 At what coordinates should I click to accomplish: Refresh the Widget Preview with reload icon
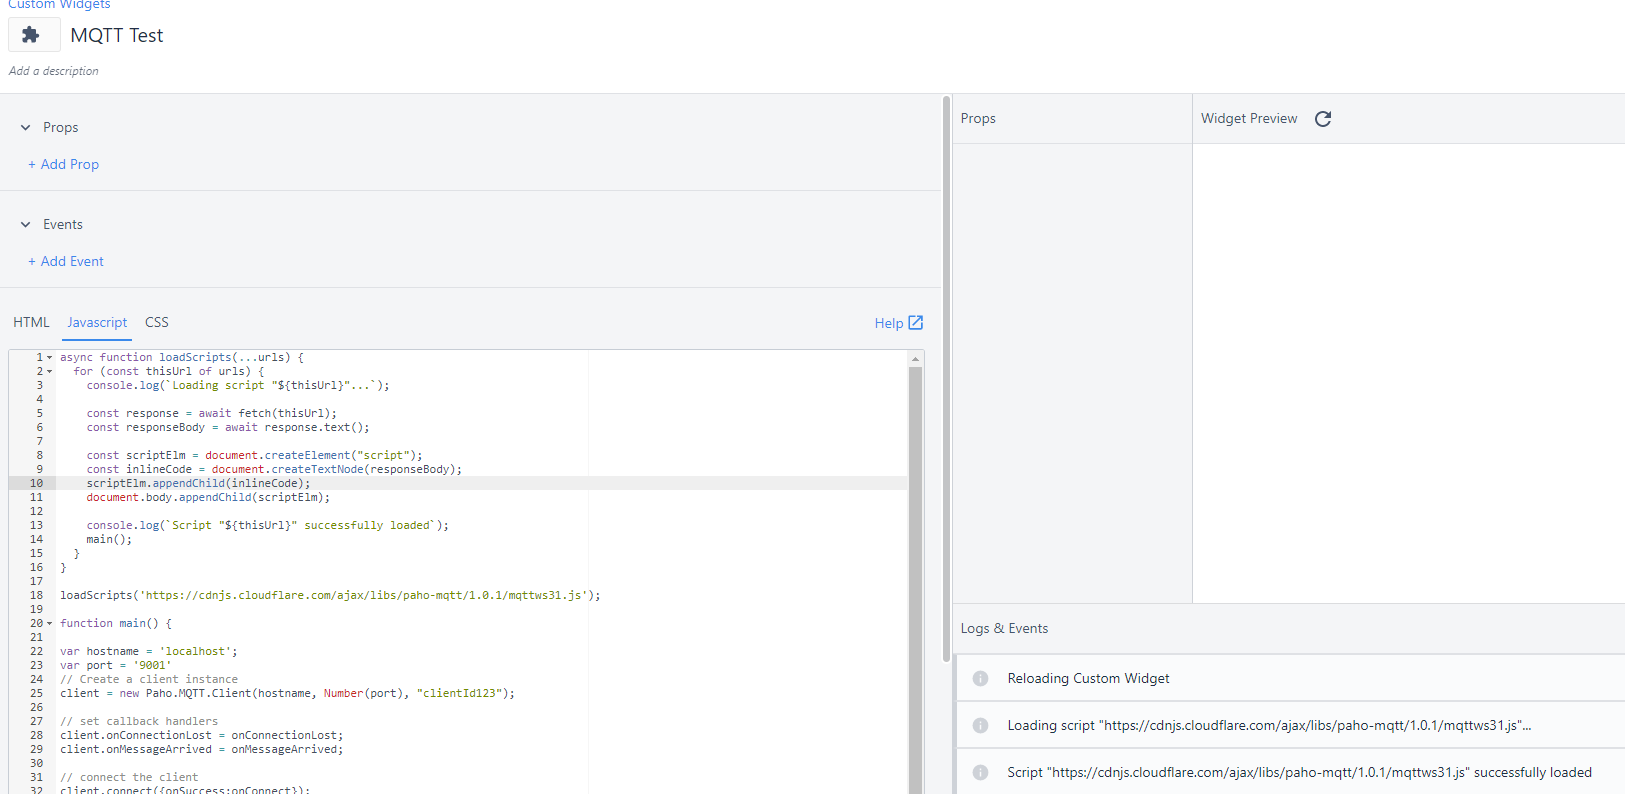click(1323, 119)
